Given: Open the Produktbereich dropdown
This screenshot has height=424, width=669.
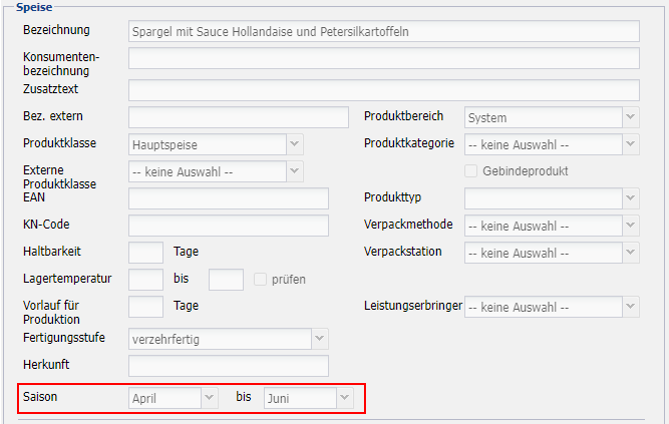Looking at the screenshot, I should (551, 117).
